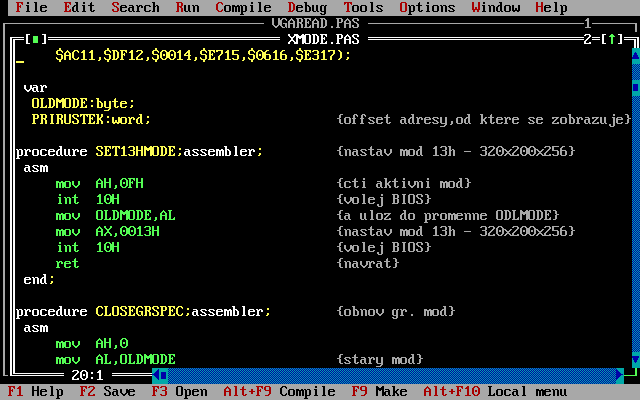Click Alt+F9 Compile in status bar
This screenshot has width=640, height=400.
pyautogui.click(x=279, y=392)
